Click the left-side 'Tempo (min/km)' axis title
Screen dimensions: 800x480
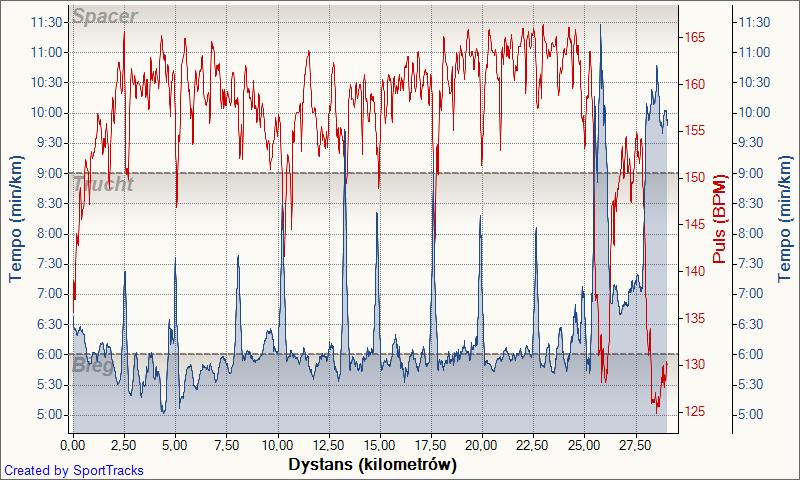click(15, 220)
